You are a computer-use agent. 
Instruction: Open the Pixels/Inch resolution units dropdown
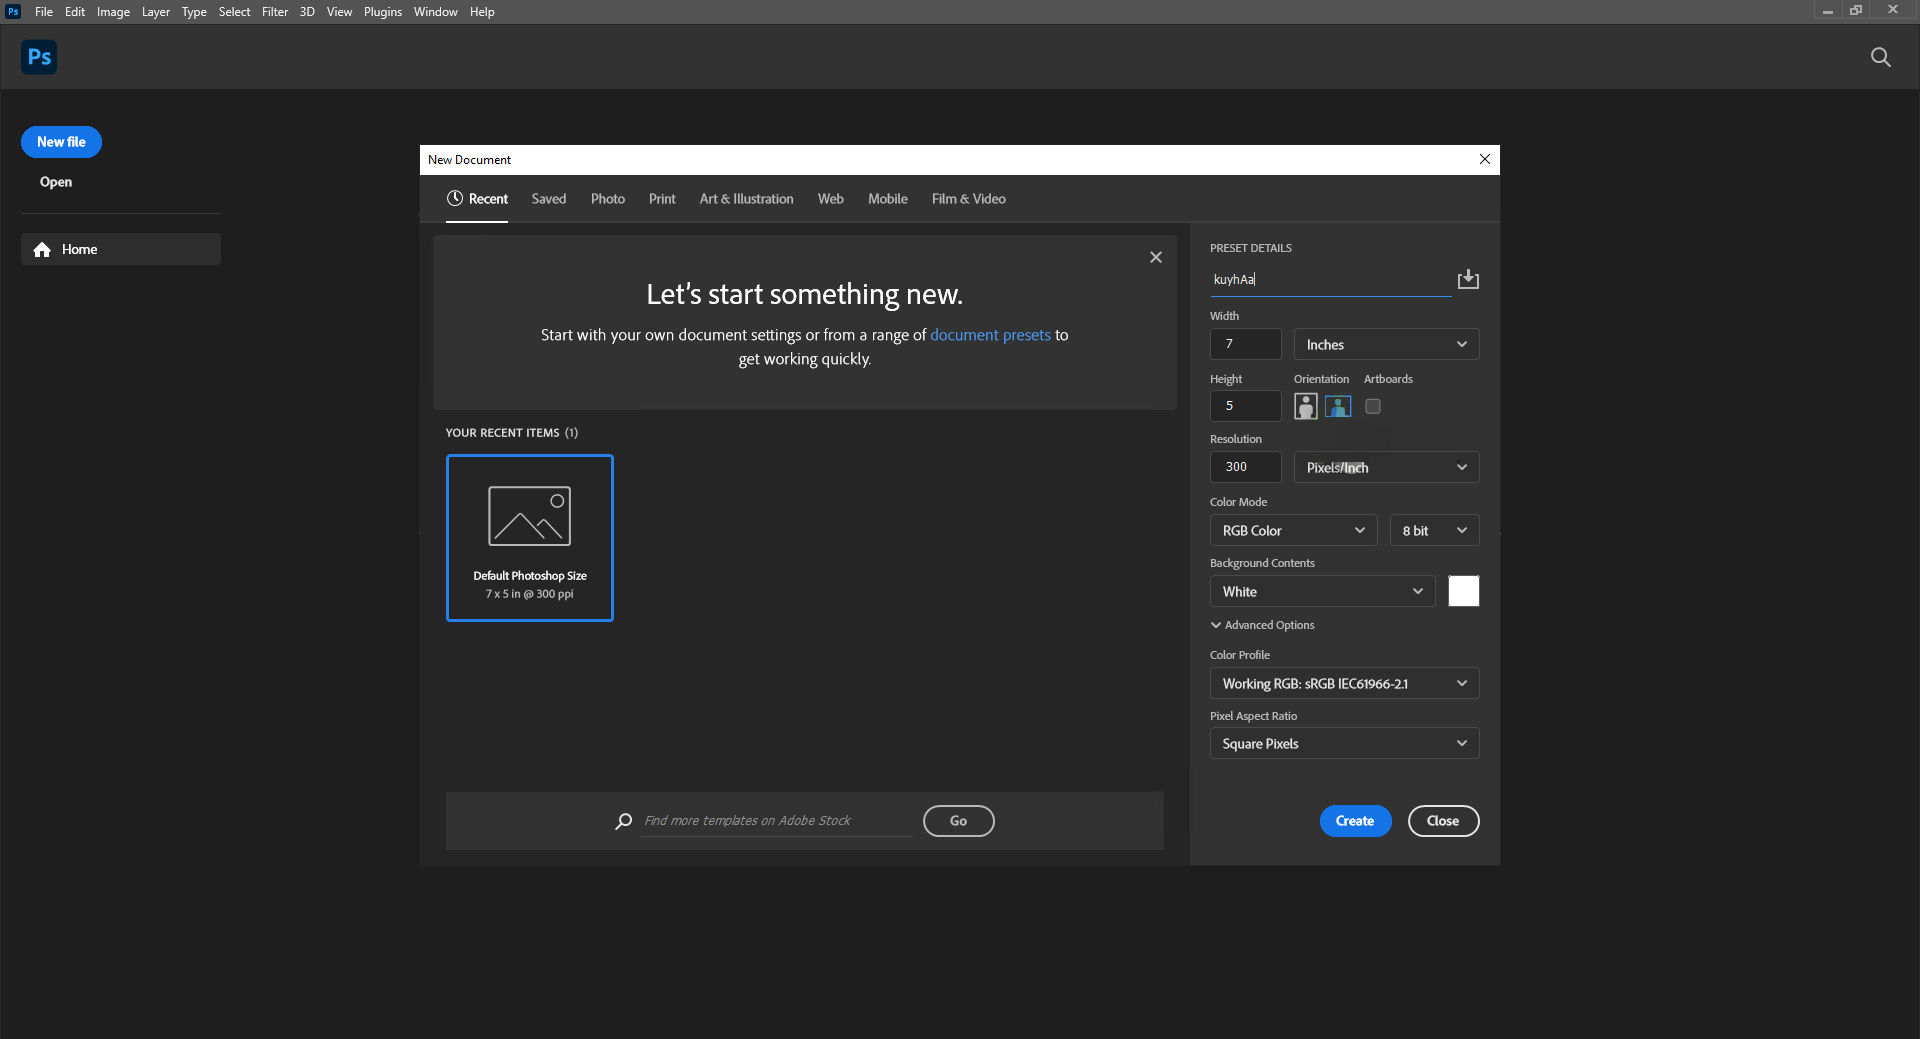(x=1386, y=467)
